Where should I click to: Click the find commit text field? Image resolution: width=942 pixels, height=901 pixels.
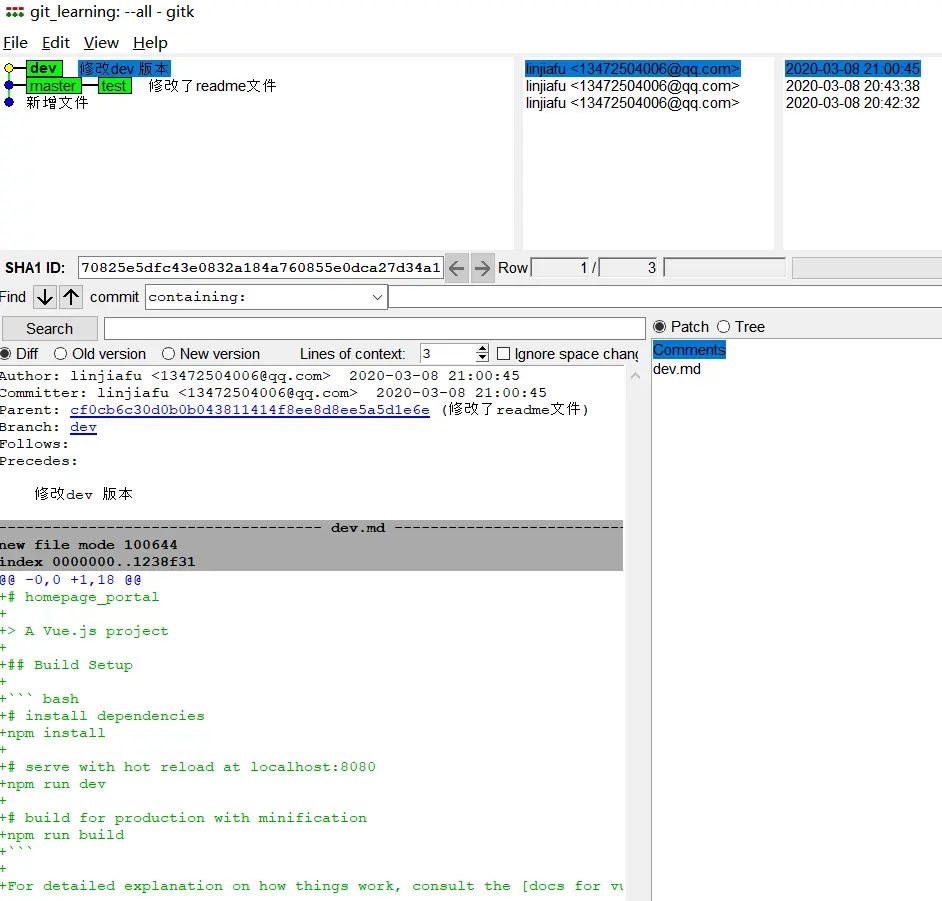click(x=664, y=297)
